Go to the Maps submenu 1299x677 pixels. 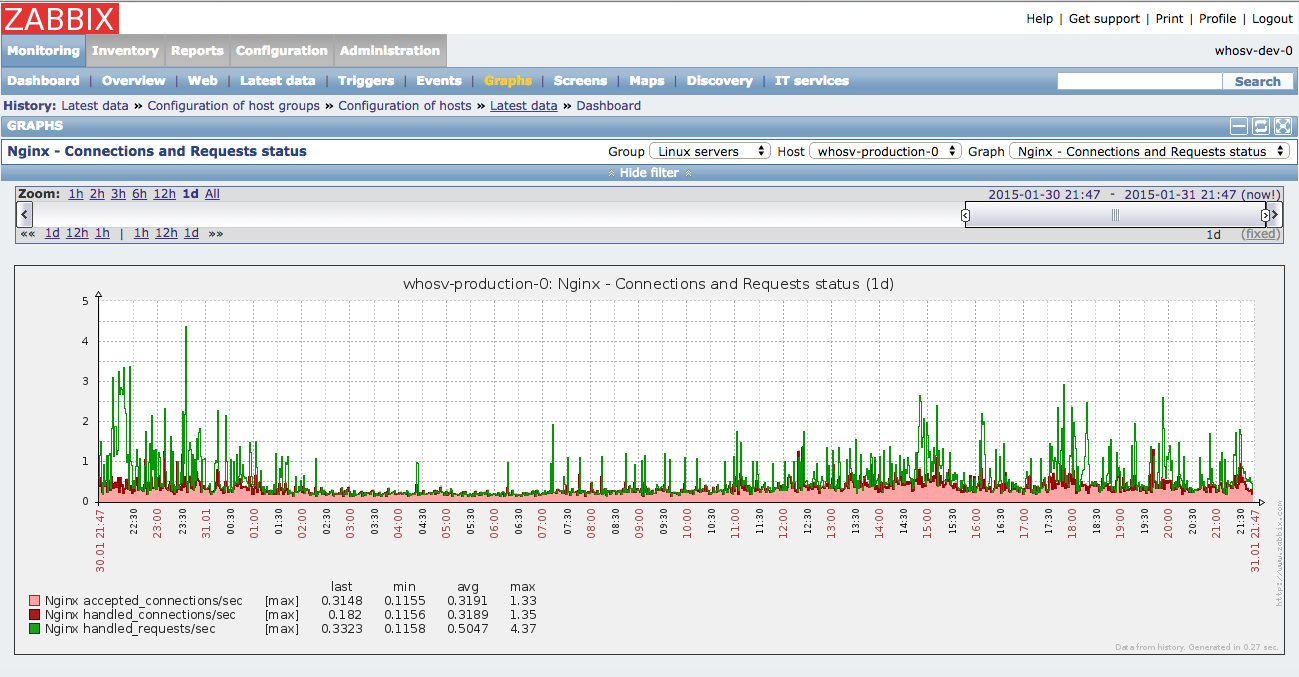647,81
